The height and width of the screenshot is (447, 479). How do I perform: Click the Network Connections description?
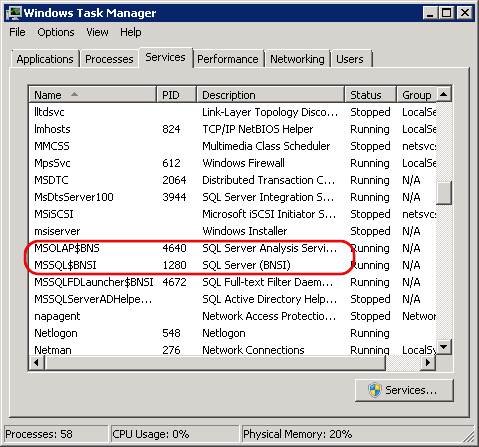[x=253, y=350]
